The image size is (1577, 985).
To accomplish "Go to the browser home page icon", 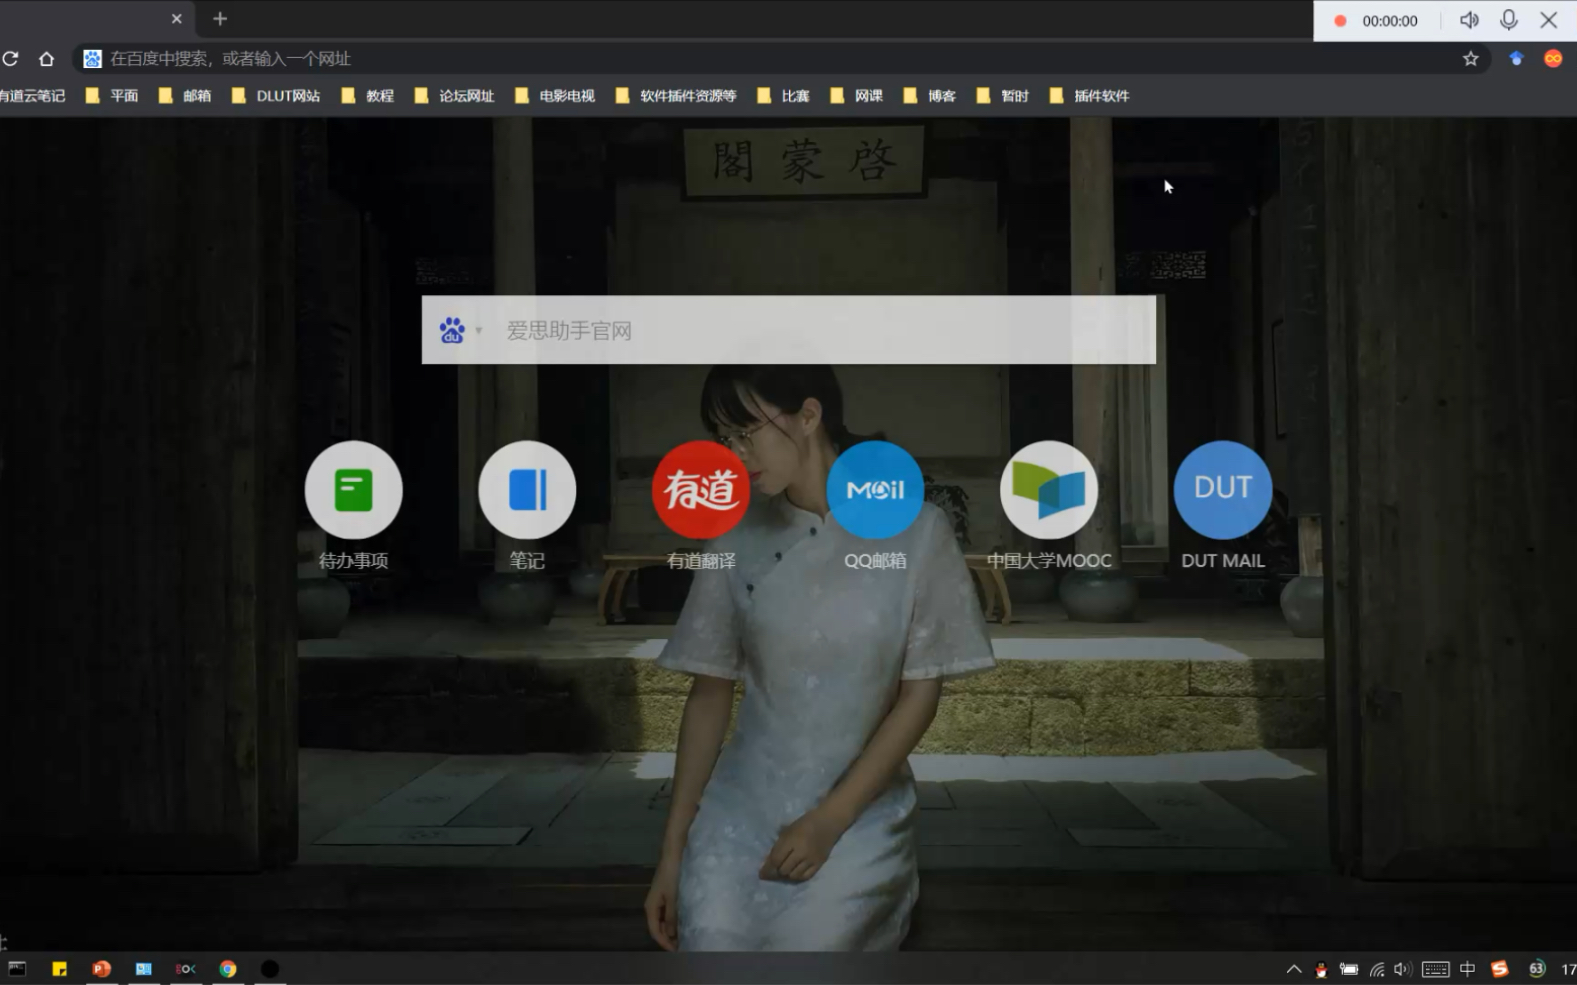I will [x=46, y=59].
